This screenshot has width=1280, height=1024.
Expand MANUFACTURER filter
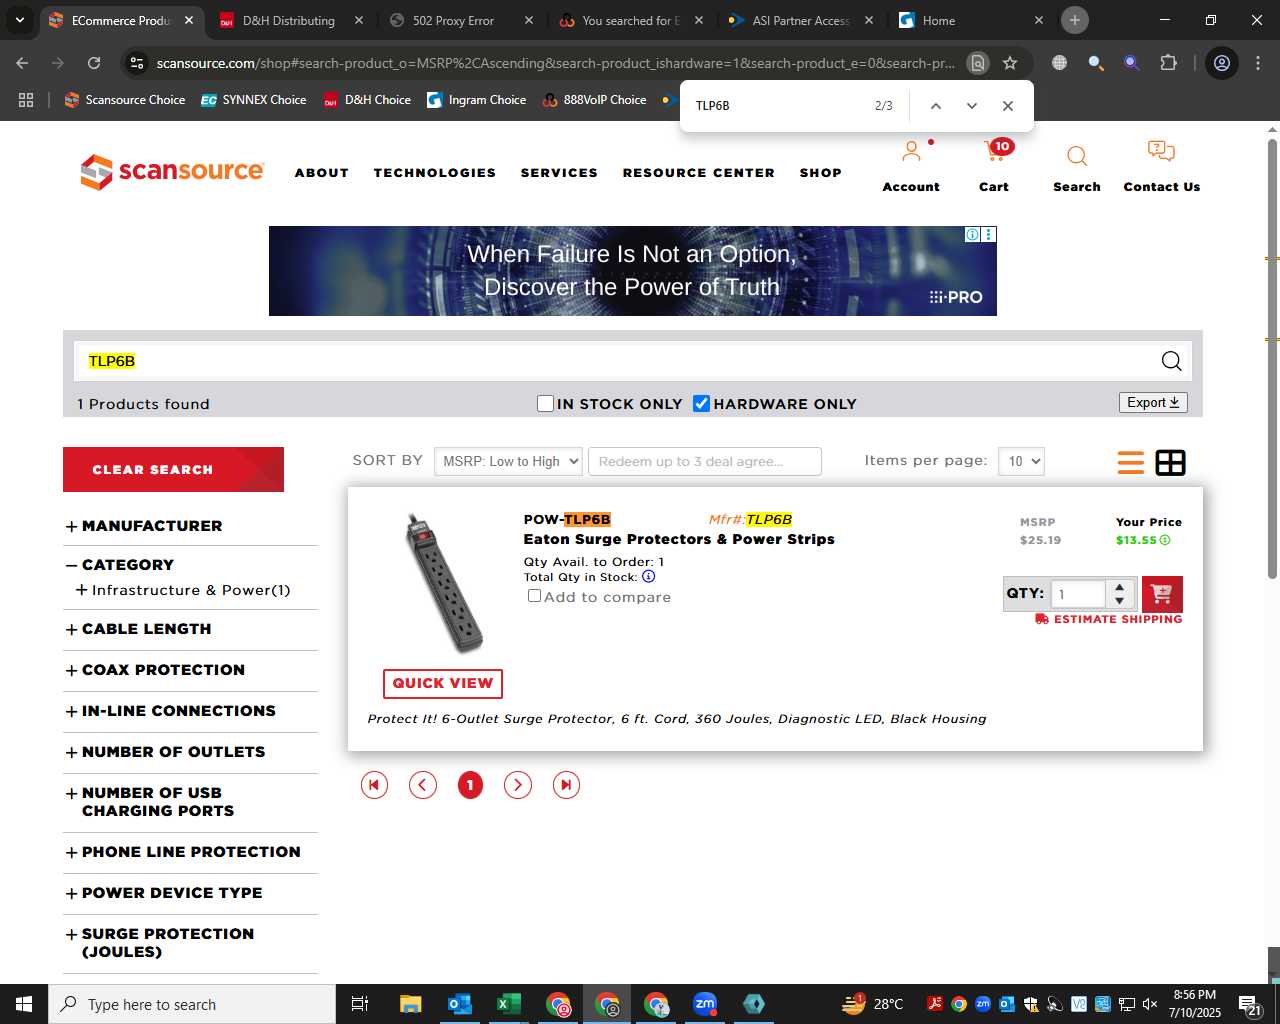pos(144,526)
